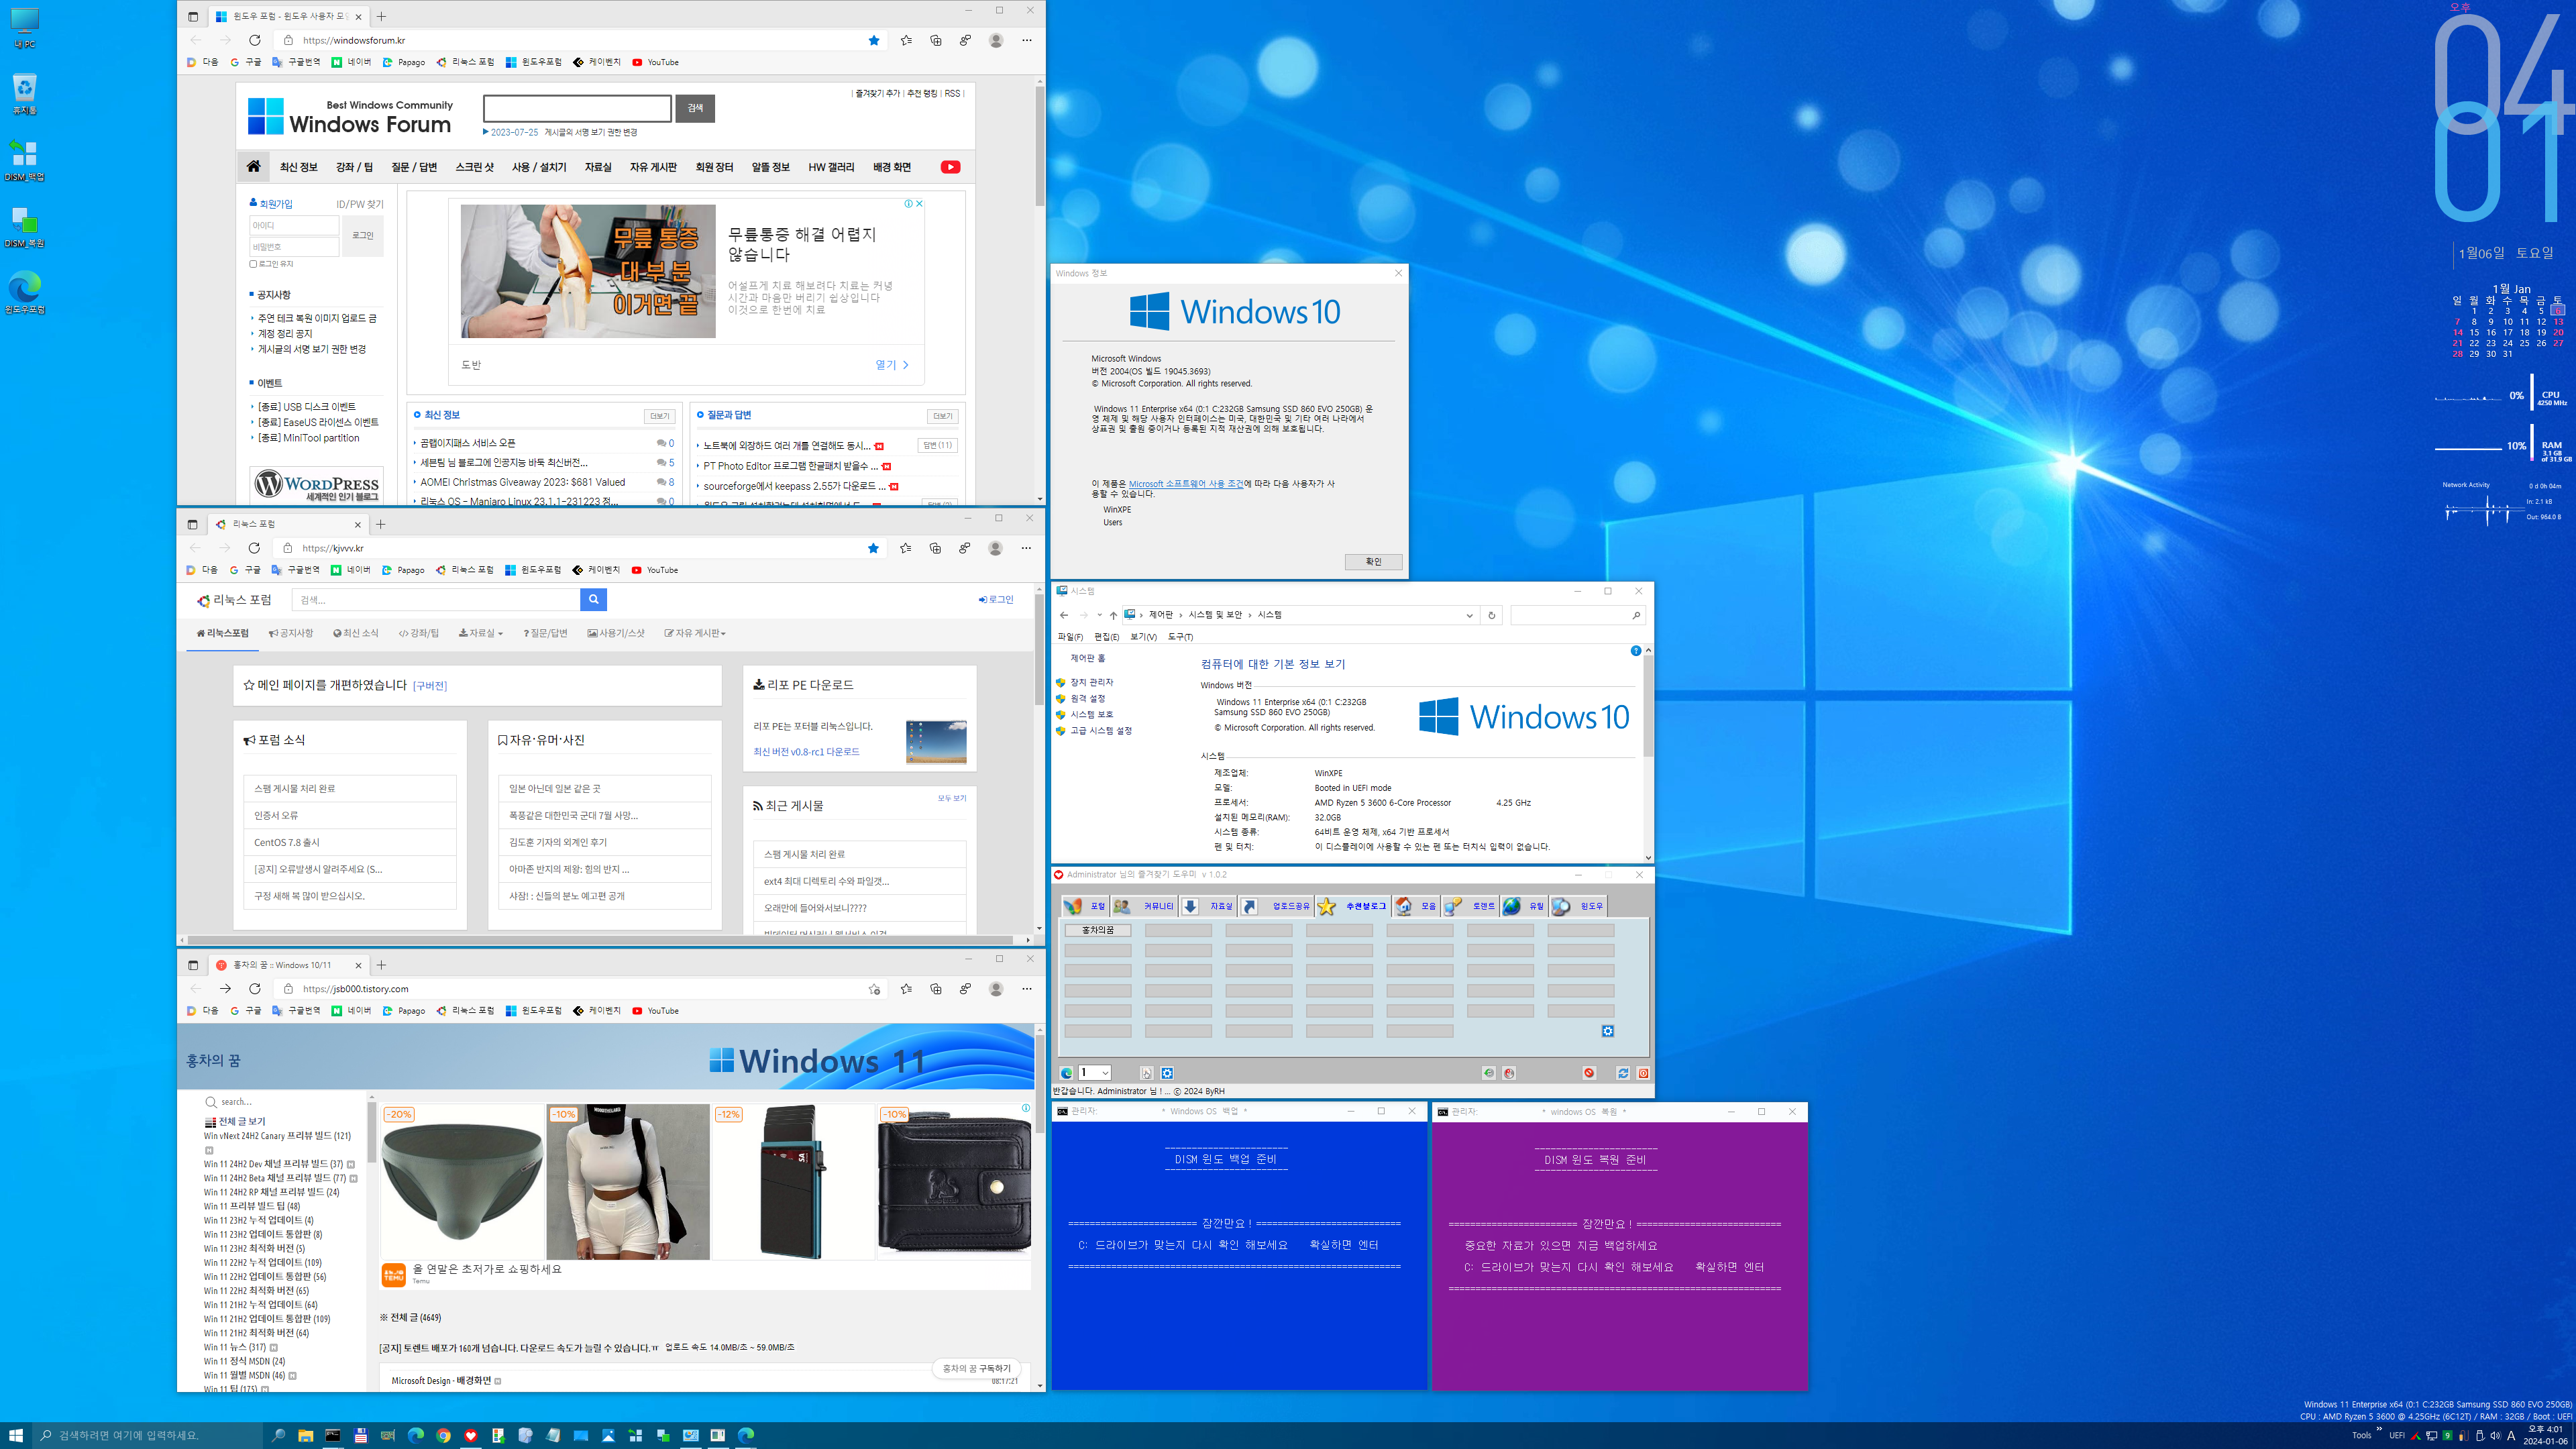Open the 도구(T) menu in 시스템 window
The height and width of the screenshot is (1449, 2576).
coord(1180,637)
